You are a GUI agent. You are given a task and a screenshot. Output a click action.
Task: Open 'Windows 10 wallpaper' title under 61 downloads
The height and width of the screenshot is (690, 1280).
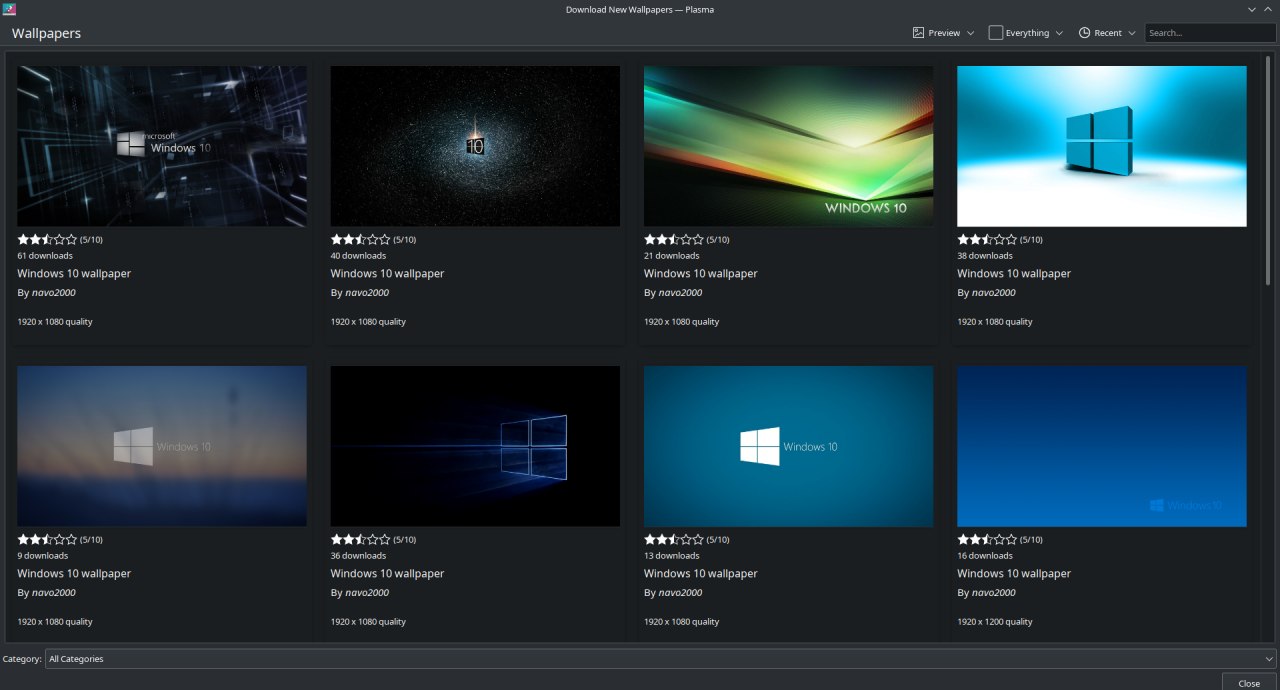(74, 274)
